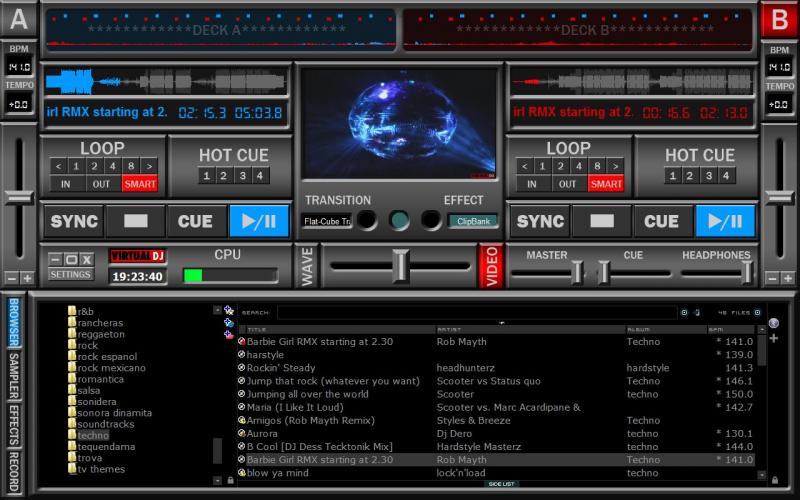The height and width of the screenshot is (500, 800).
Task: Sync deck B tempo with SYNC button
Action: tap(540, 221)
